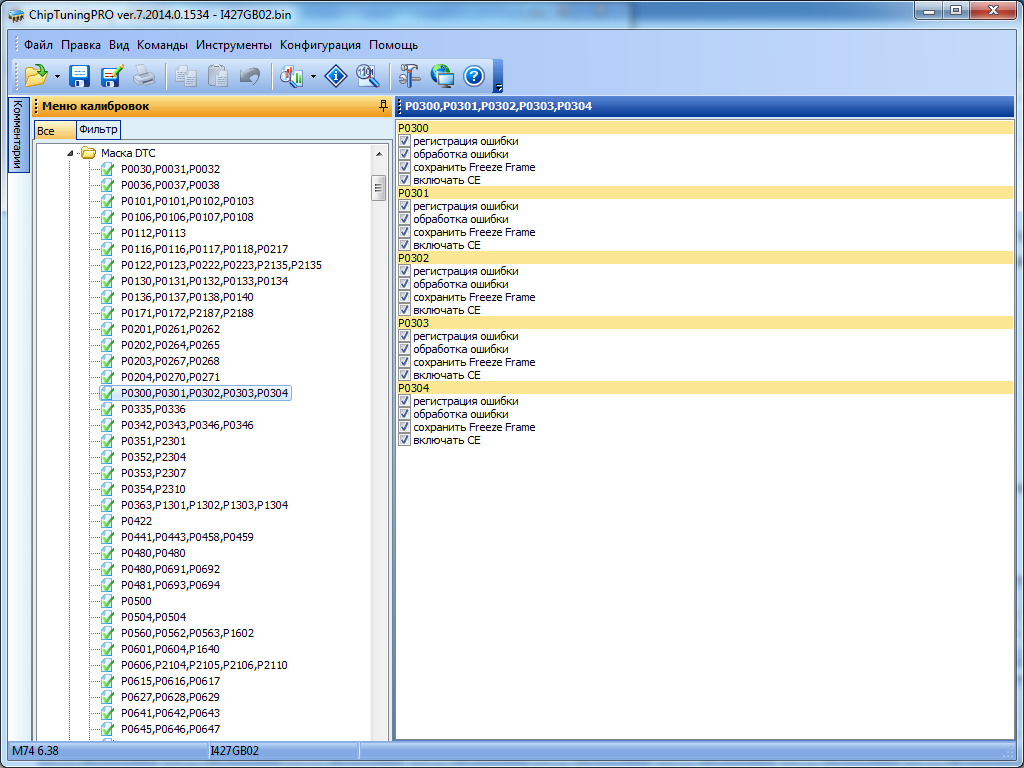Click the globe and monitor icon

(442, 75)
